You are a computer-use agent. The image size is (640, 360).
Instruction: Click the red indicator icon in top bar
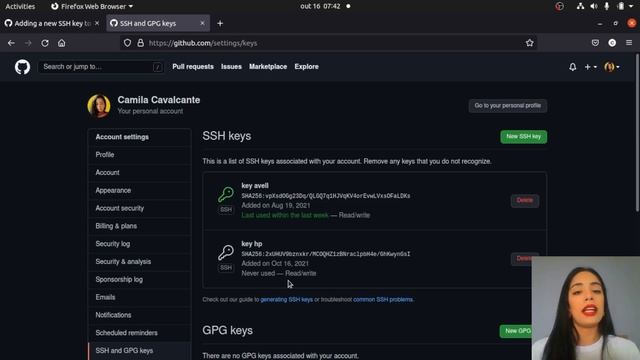pyautogui.click(x=560, y=6)
